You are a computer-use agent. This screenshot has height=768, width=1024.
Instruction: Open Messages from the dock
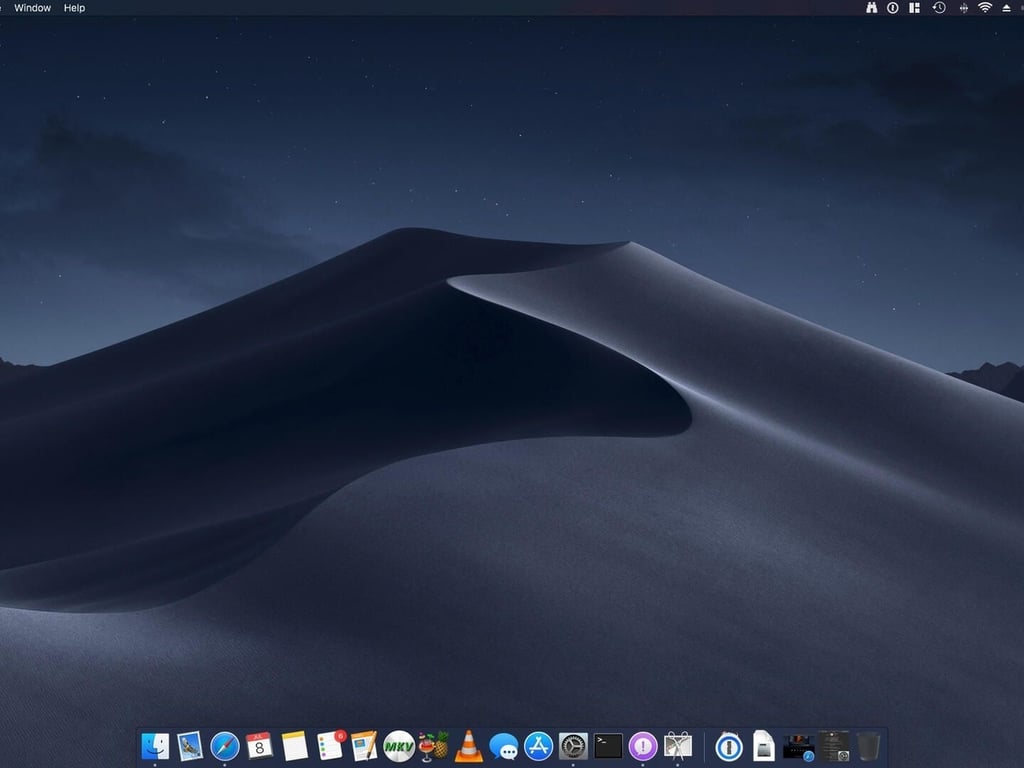(504, 746)
